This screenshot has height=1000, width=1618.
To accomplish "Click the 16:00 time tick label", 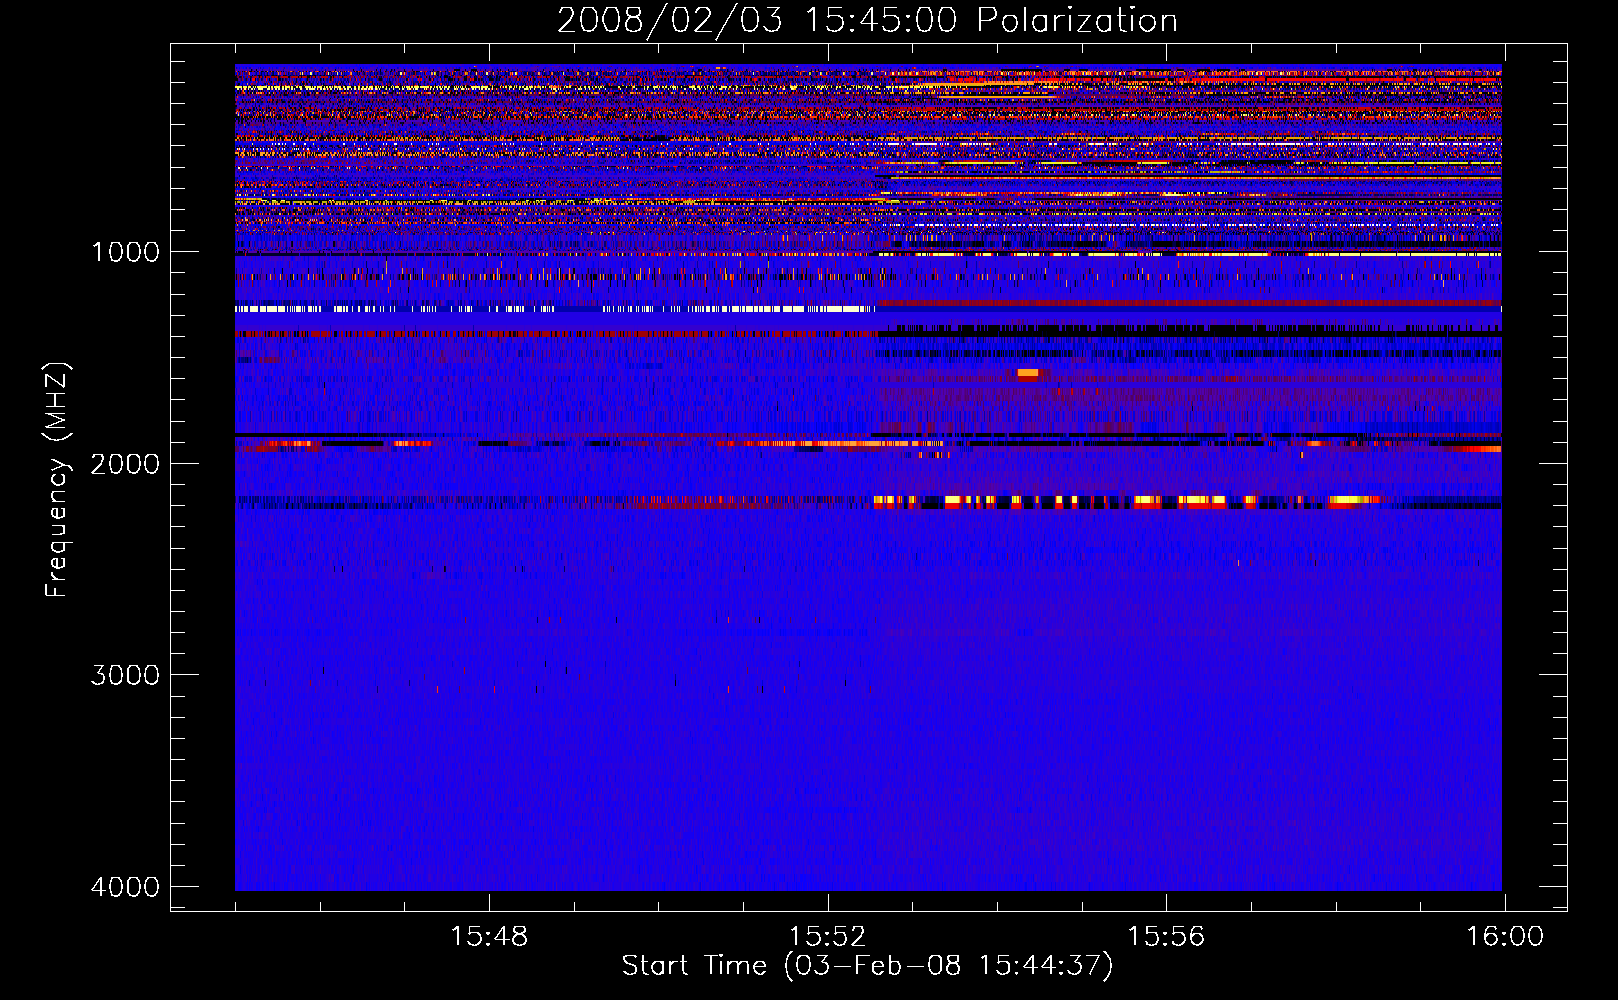I will click(x=1505, y=937).
